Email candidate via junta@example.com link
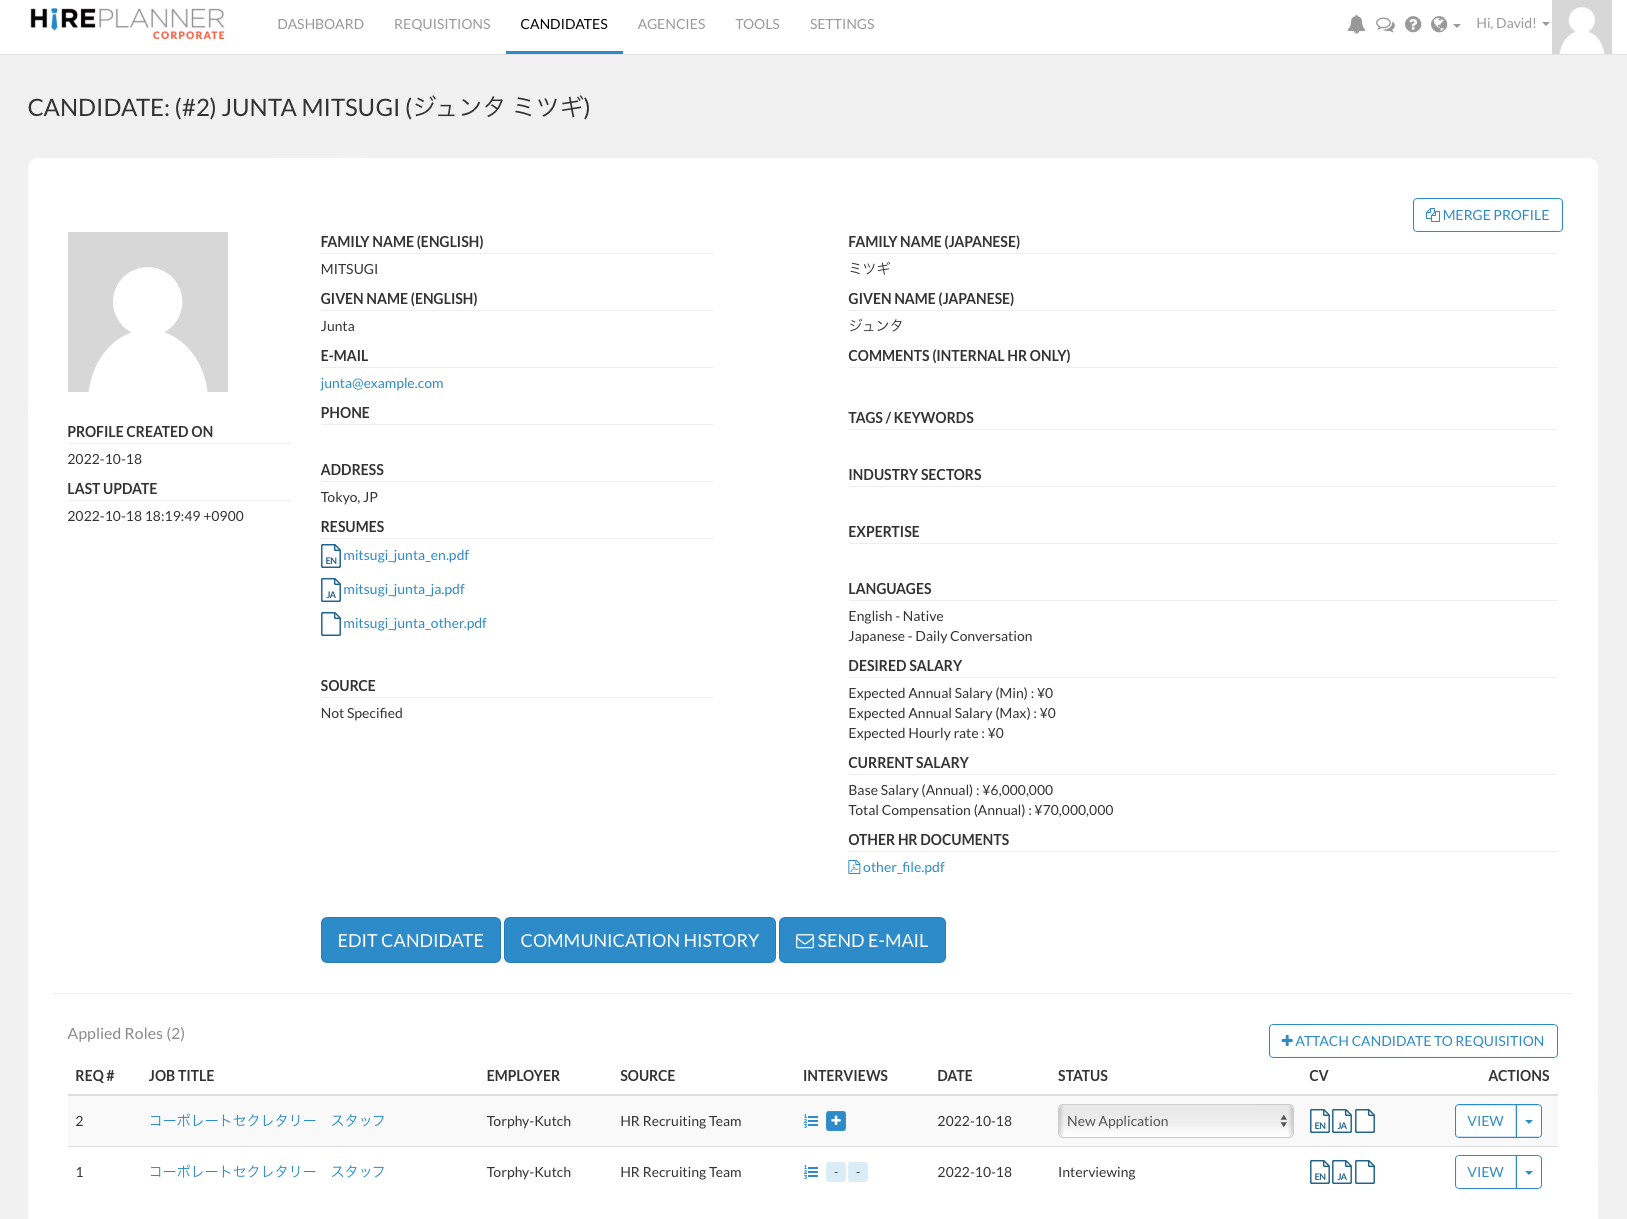 coord(382,382)
